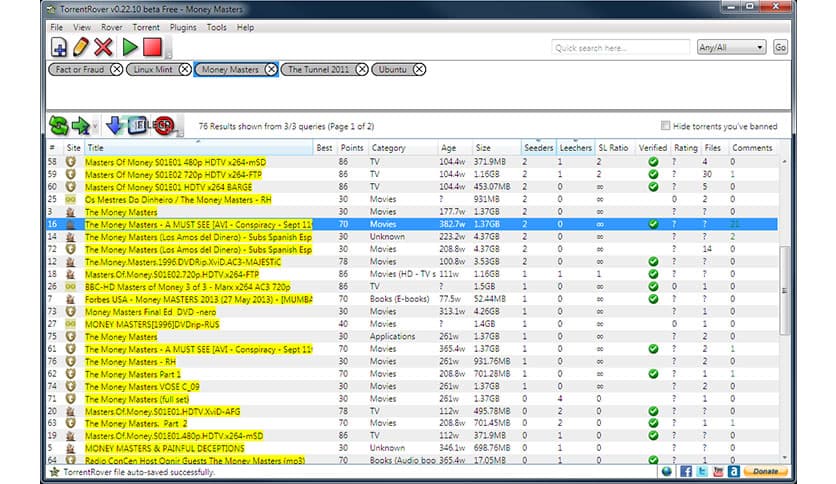Select row MONEY MASTERS & PAINFUL DECEPTIONS
The image size is (836, 484).
pyautogui.click(x=412, y=448)
